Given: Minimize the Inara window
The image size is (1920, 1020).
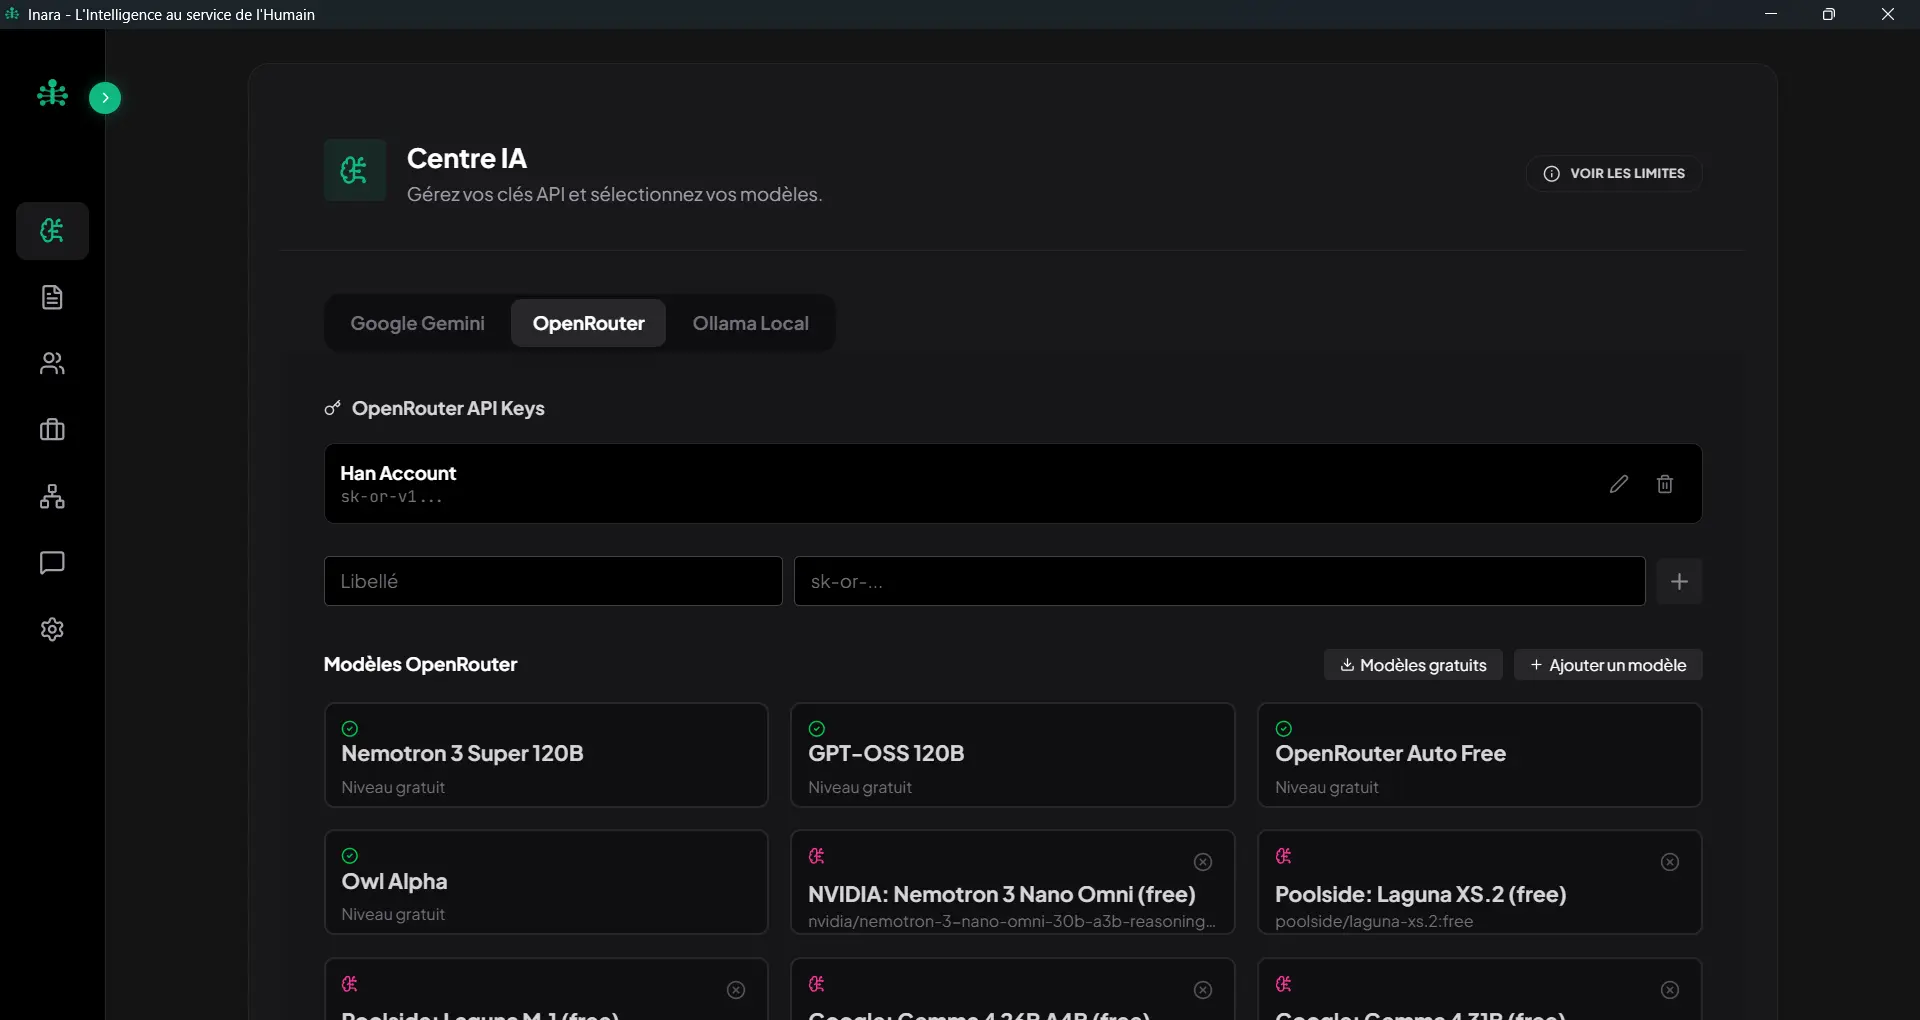Looking at the screenshot, I should (x=1771, y=14).
